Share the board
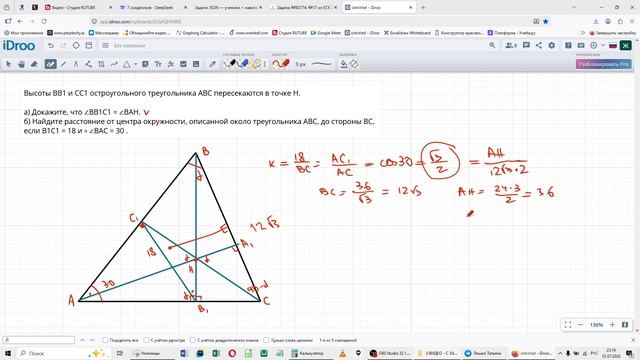Screen dimensions: 640x360 pyautogui.click(x=539, y=46)
